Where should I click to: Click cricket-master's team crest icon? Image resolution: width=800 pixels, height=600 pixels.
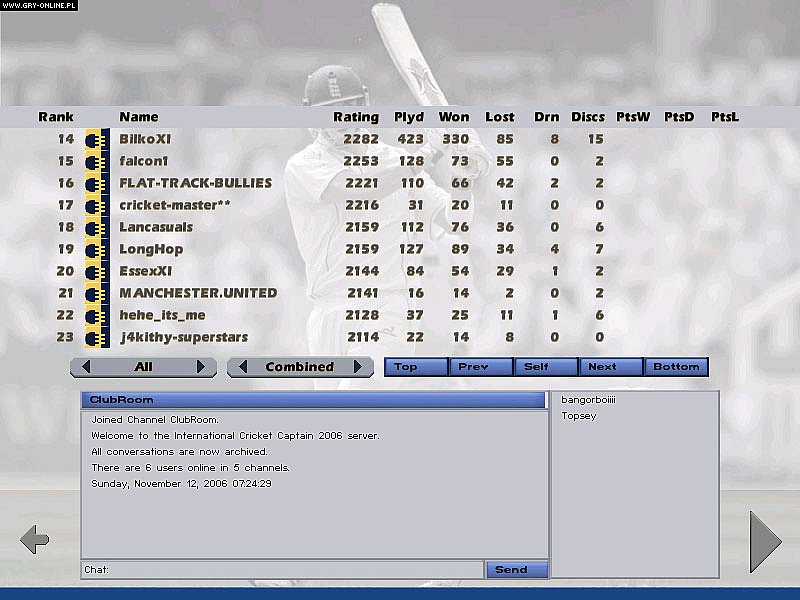click(x=95, y=206)
